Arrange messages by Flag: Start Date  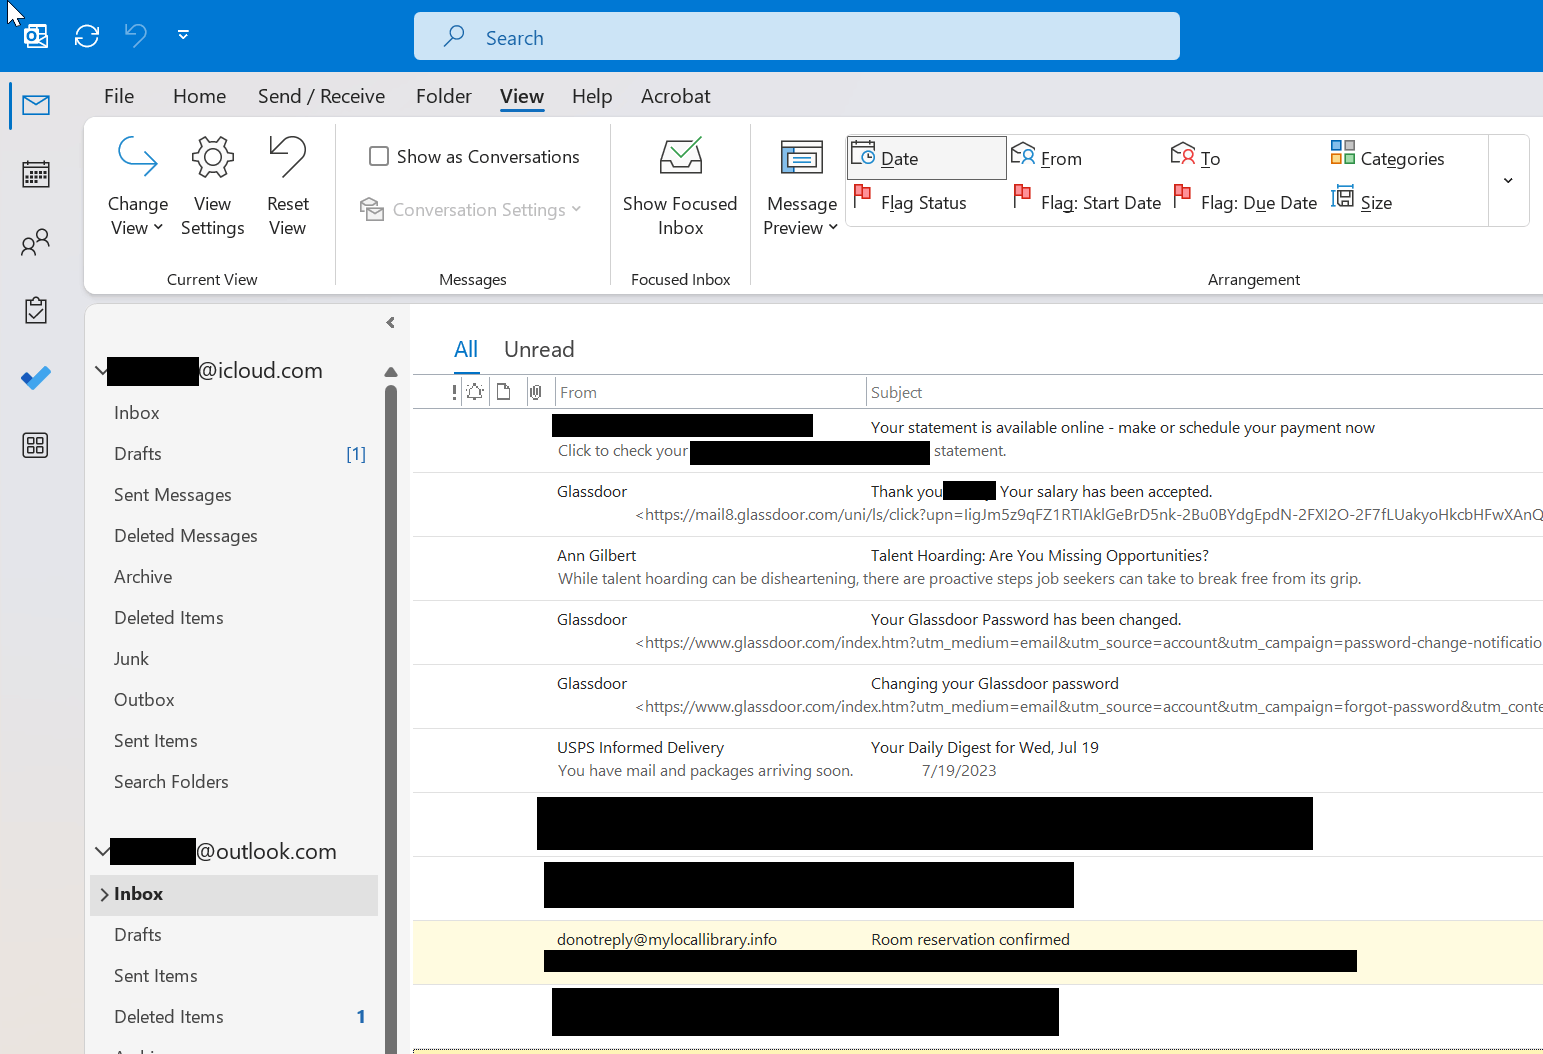click(x=1087, y=203)
